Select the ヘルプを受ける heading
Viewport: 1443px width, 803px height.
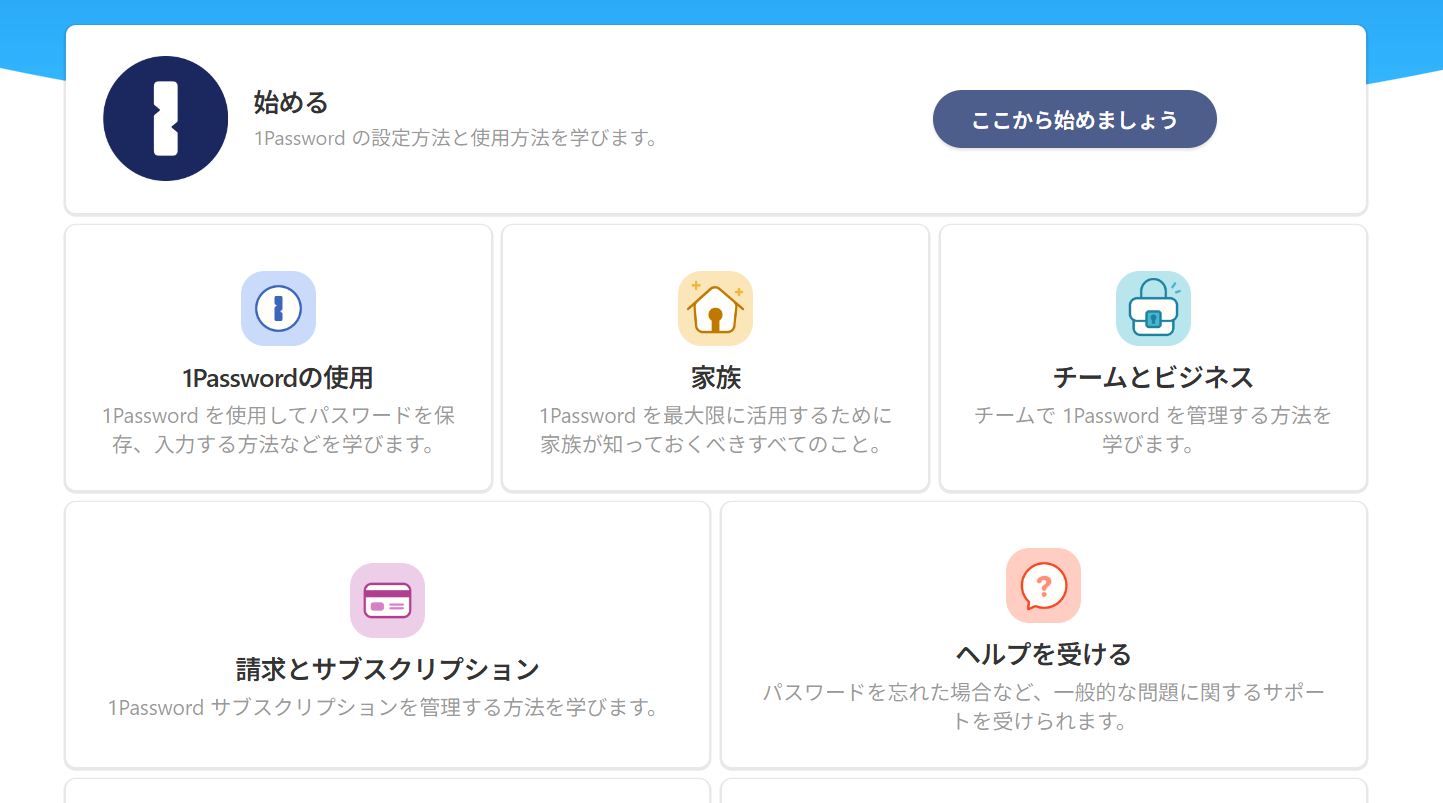pos(1043,655)
